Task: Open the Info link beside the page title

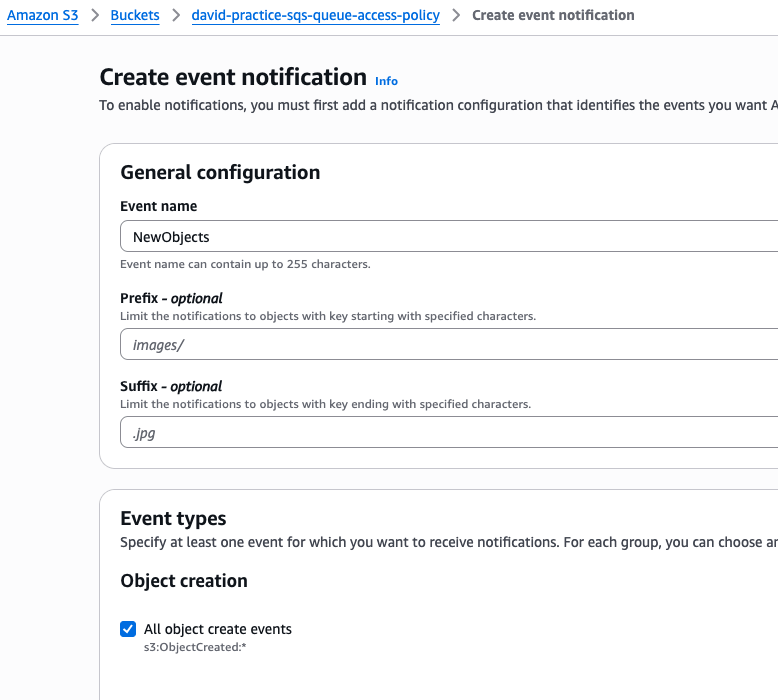Action: (x=386, y=81)
